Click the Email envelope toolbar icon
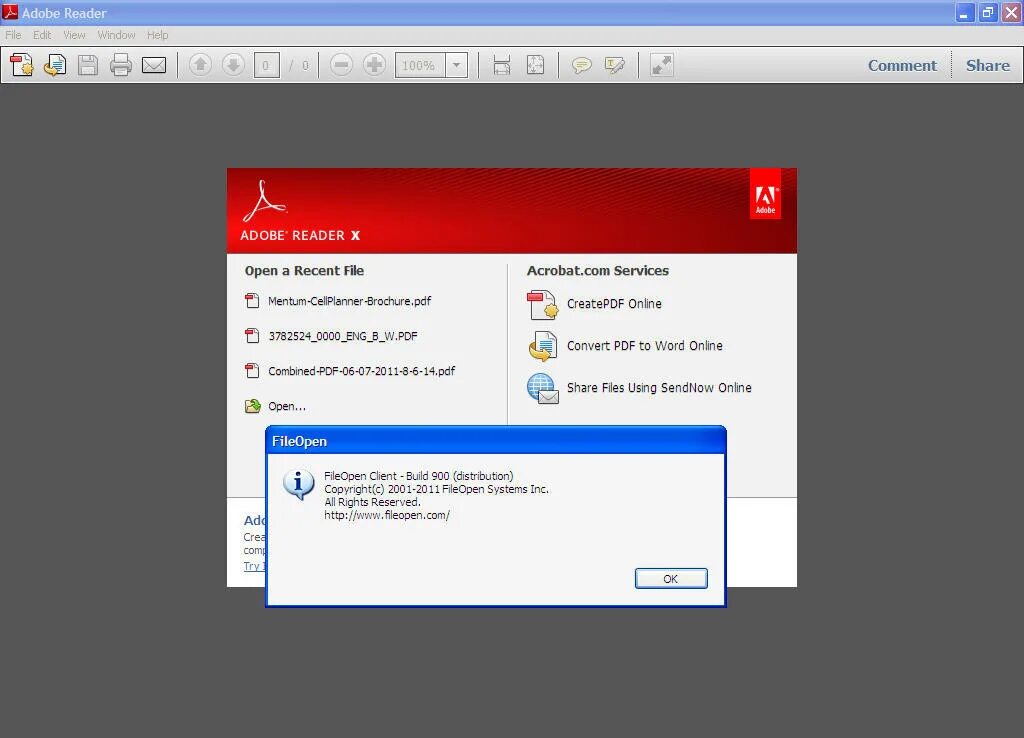This screenshot has width=1024, height=738. tap(154, 65)
